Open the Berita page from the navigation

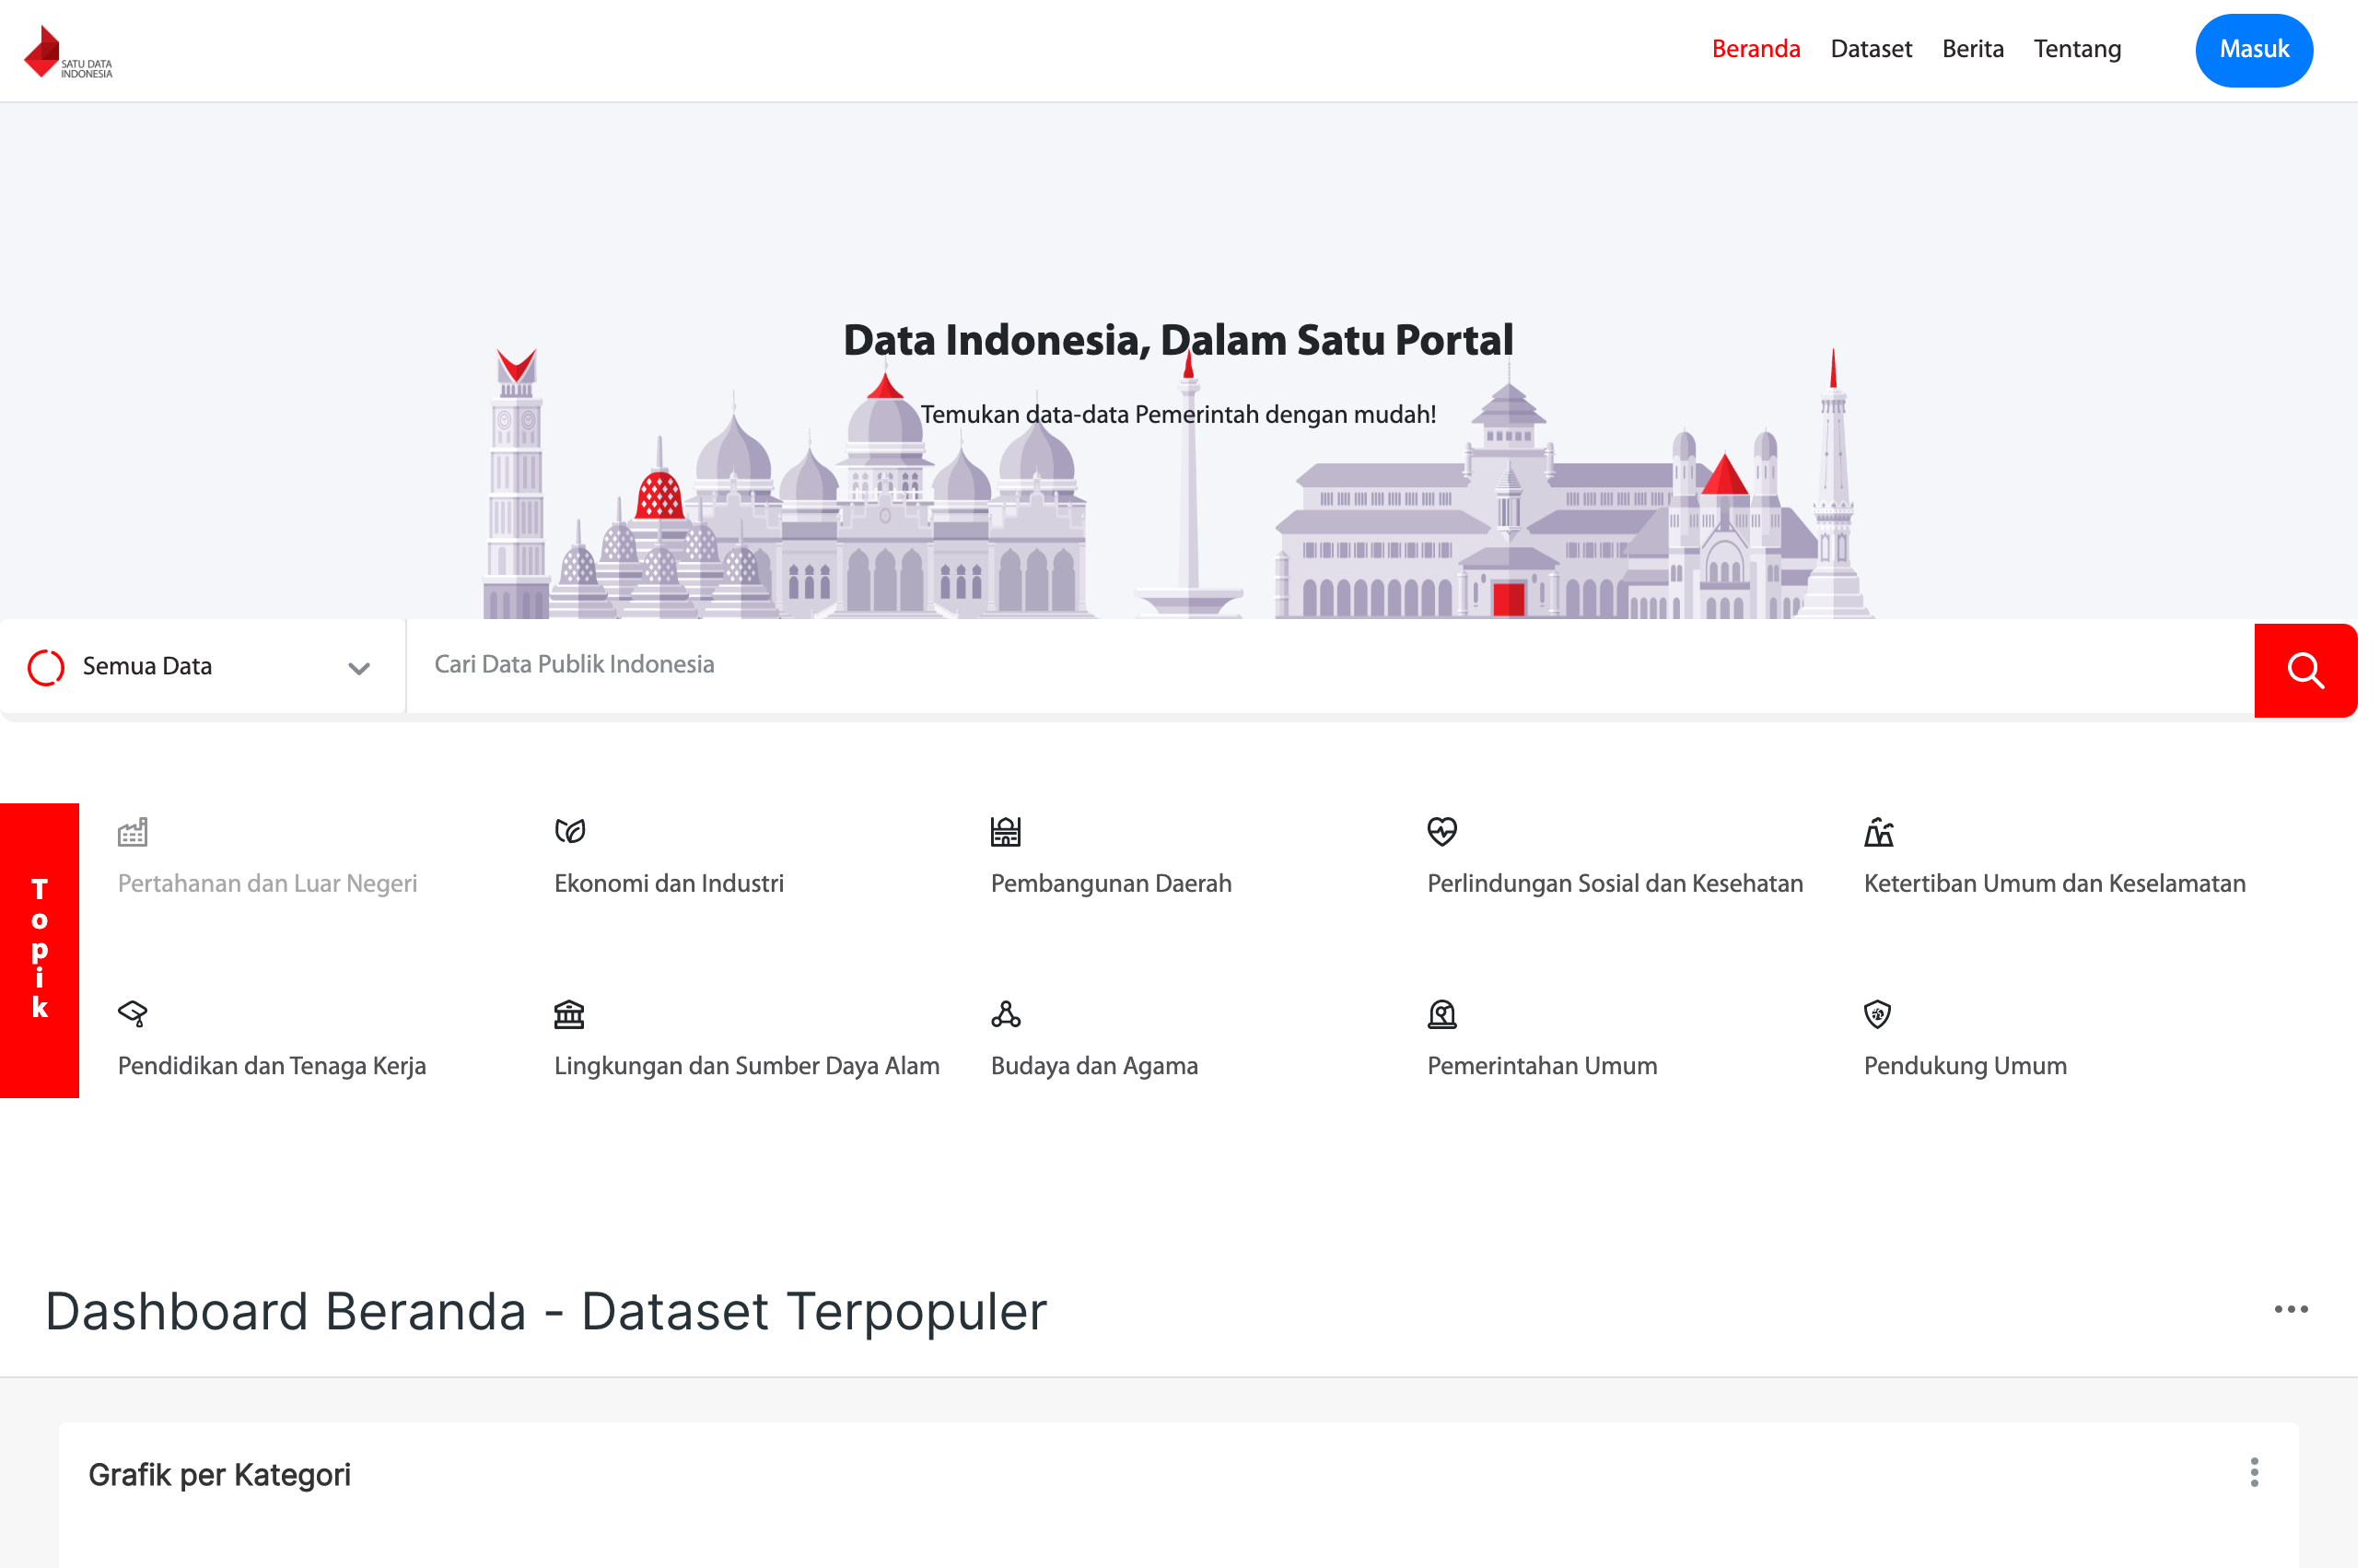1972,48
